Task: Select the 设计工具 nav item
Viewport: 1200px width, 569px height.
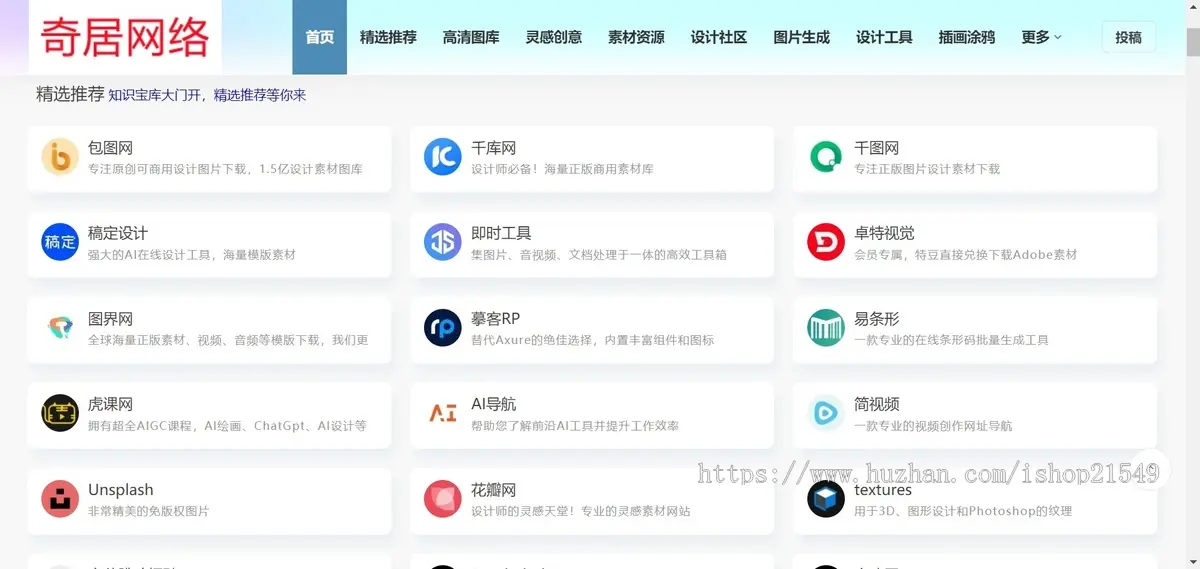Action: click(884, 37)
